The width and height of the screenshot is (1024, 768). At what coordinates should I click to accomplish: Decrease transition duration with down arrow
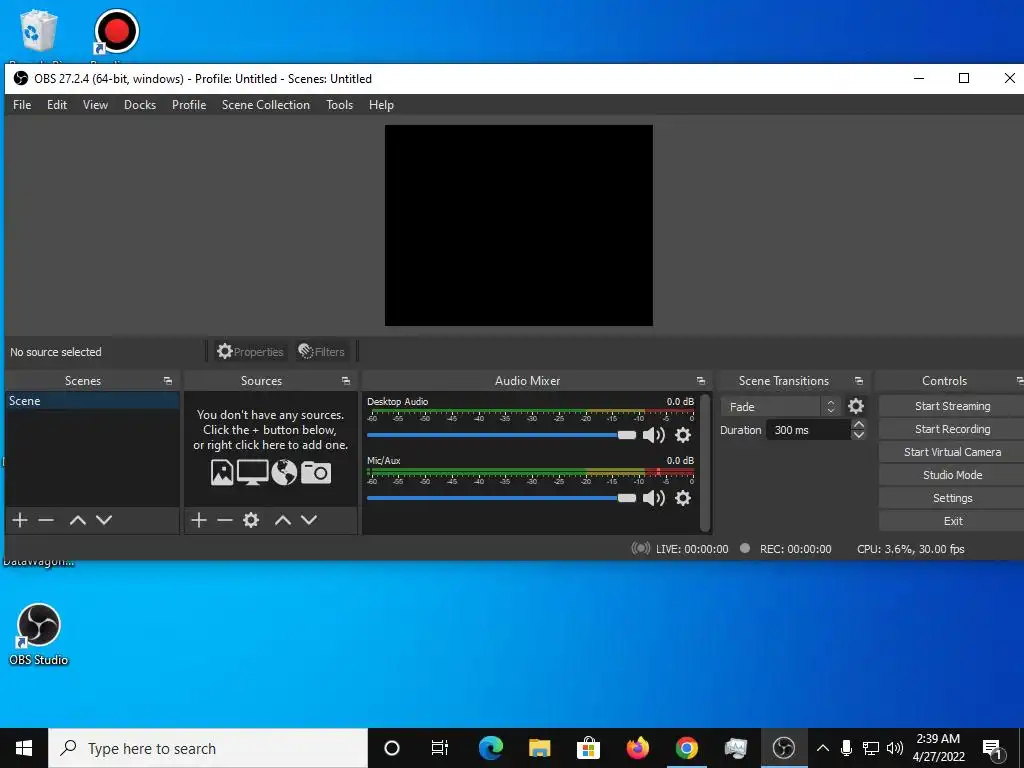click(859, 434)
